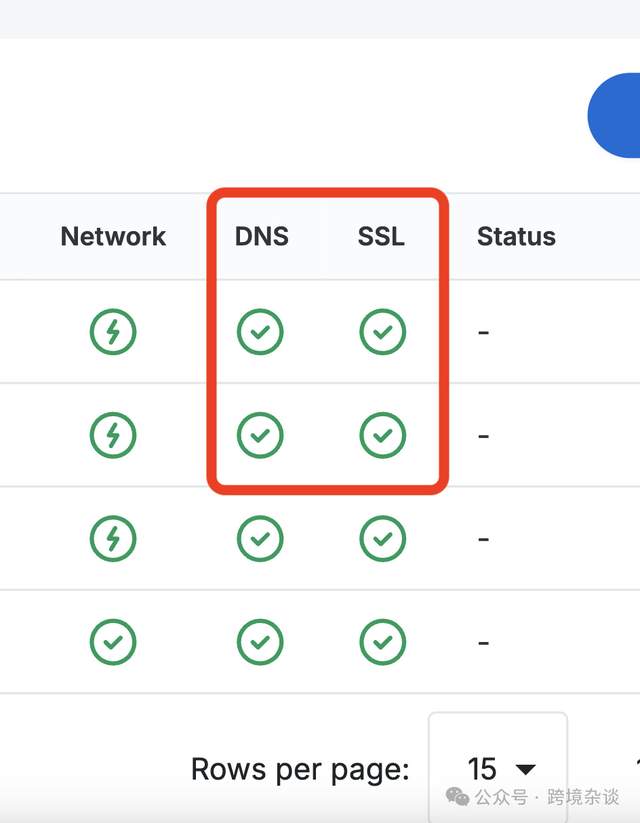This screenshot has width=640, height=823.
Task: Click Network lightning icon in third row
Action: pyautogui.click(x=113, y=539)
